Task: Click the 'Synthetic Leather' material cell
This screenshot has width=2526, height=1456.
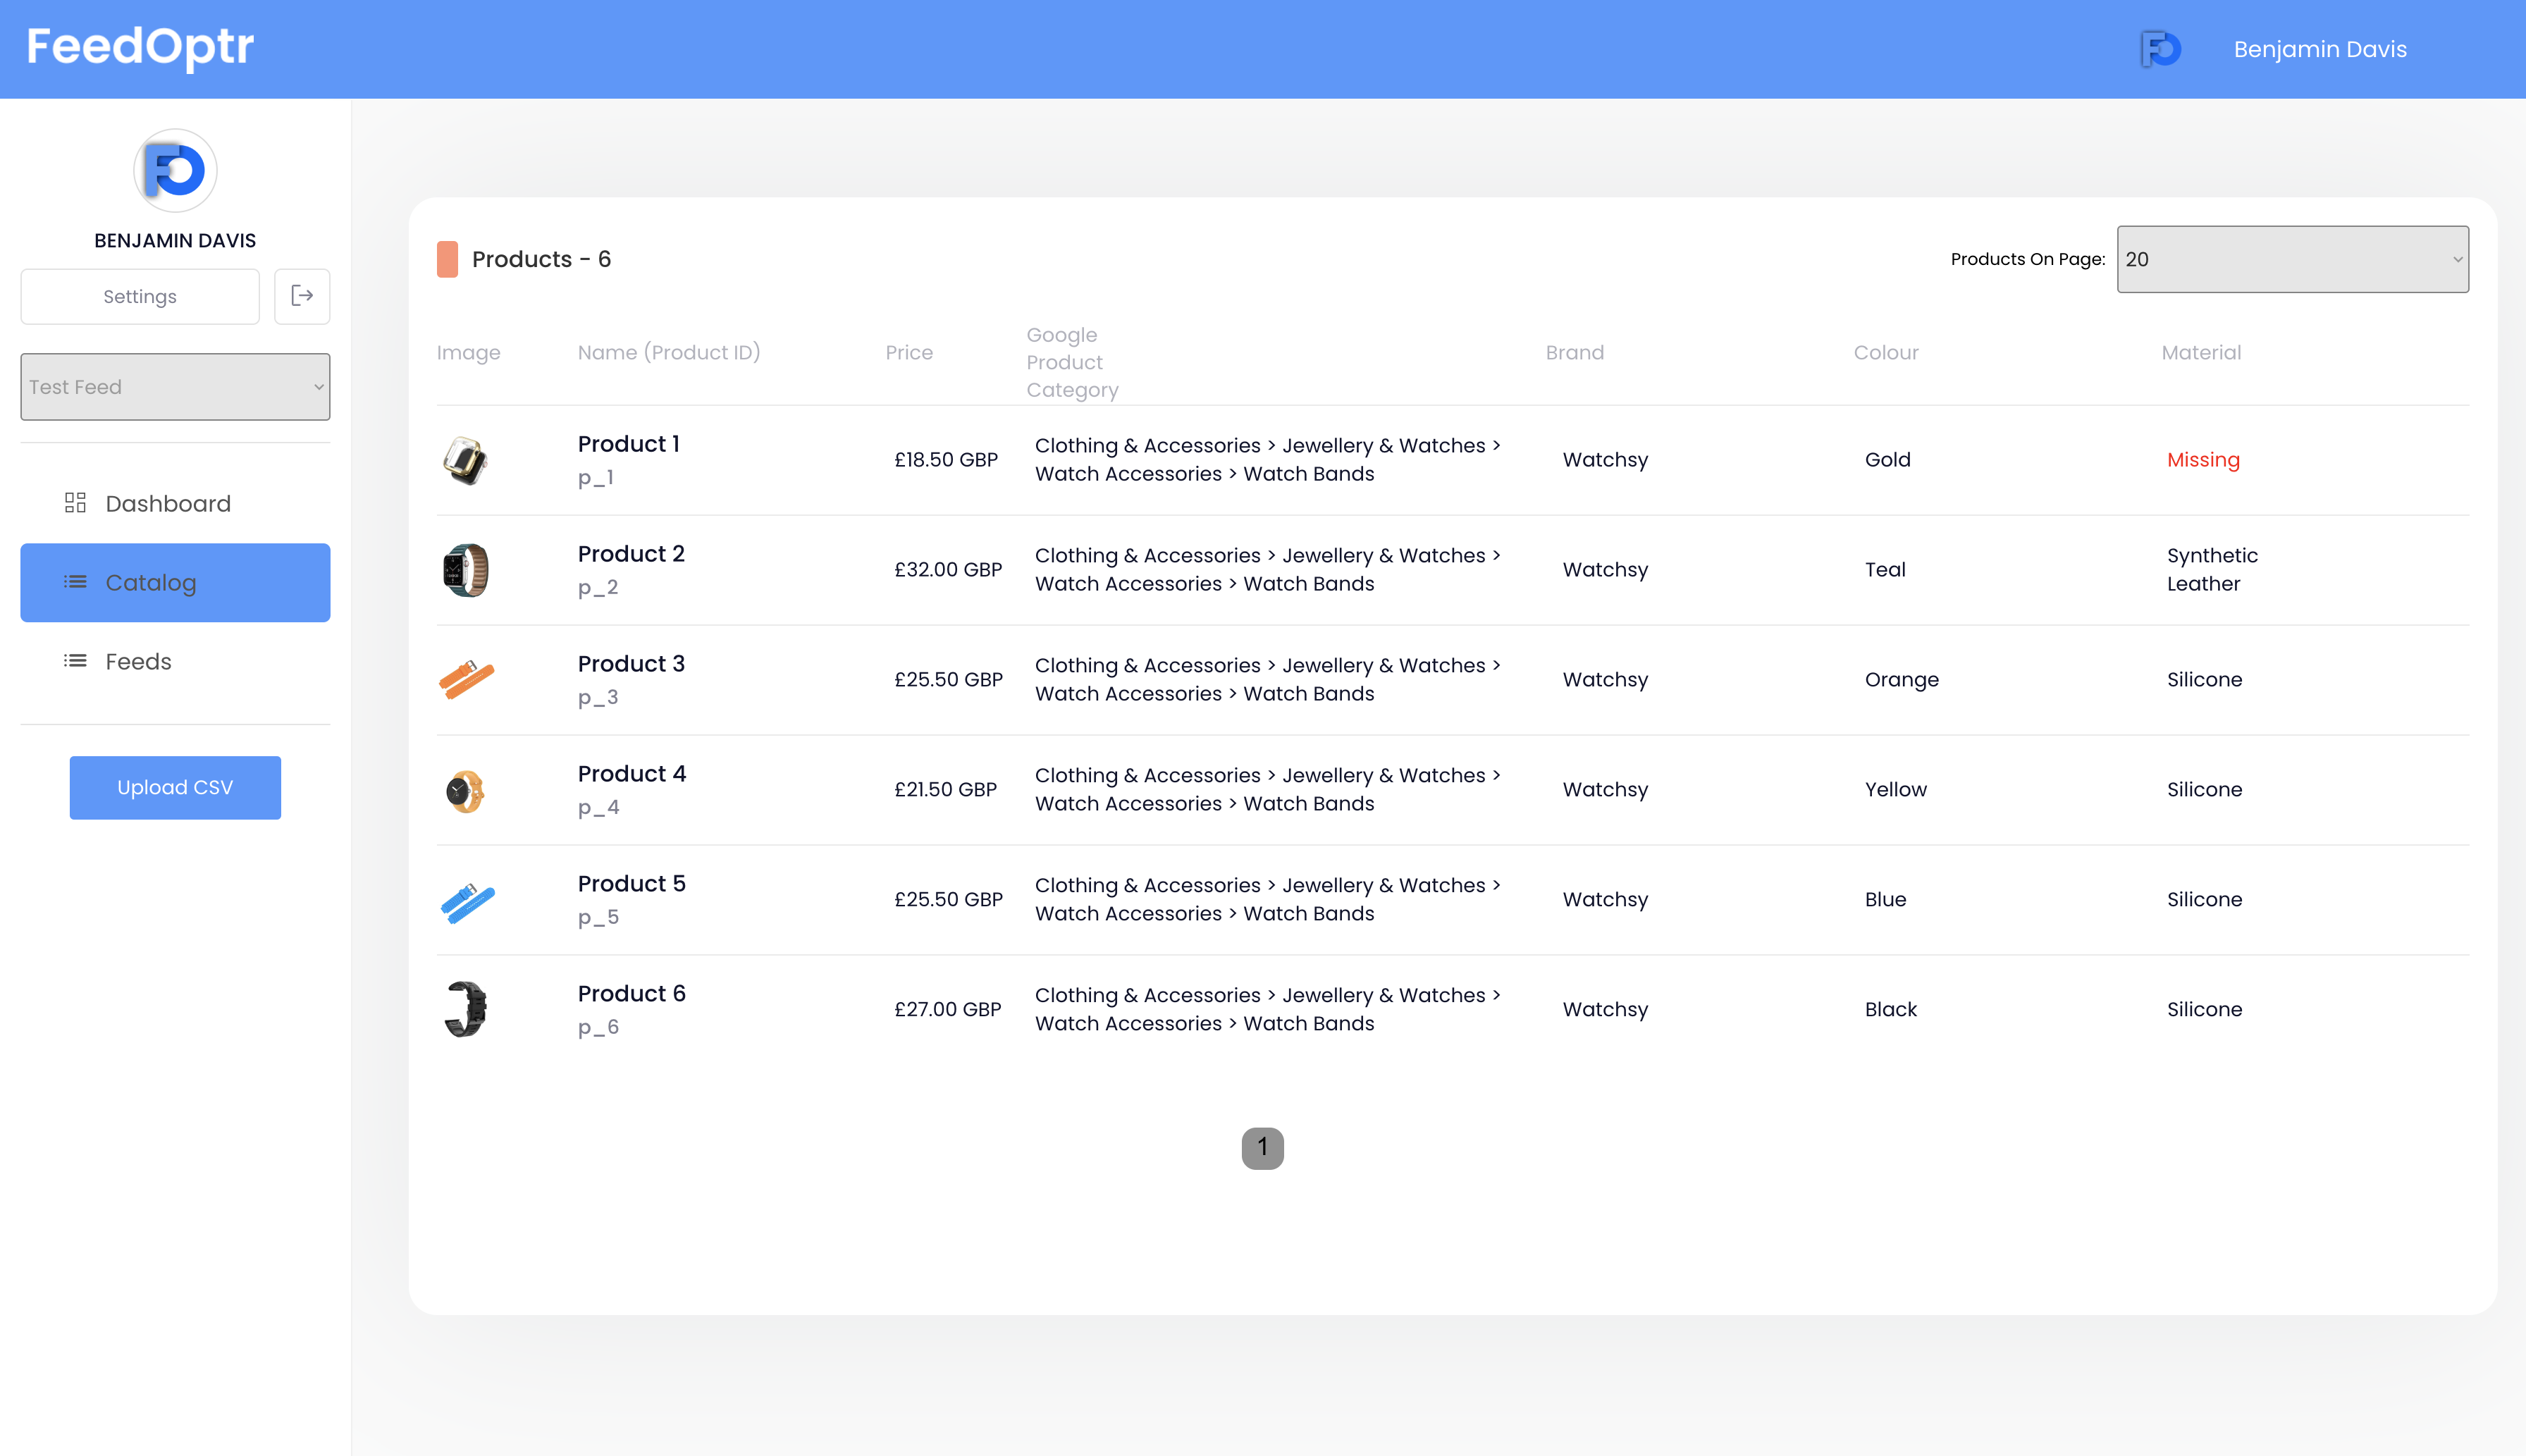Action: pyautogui.click(x=2212, y=570)
